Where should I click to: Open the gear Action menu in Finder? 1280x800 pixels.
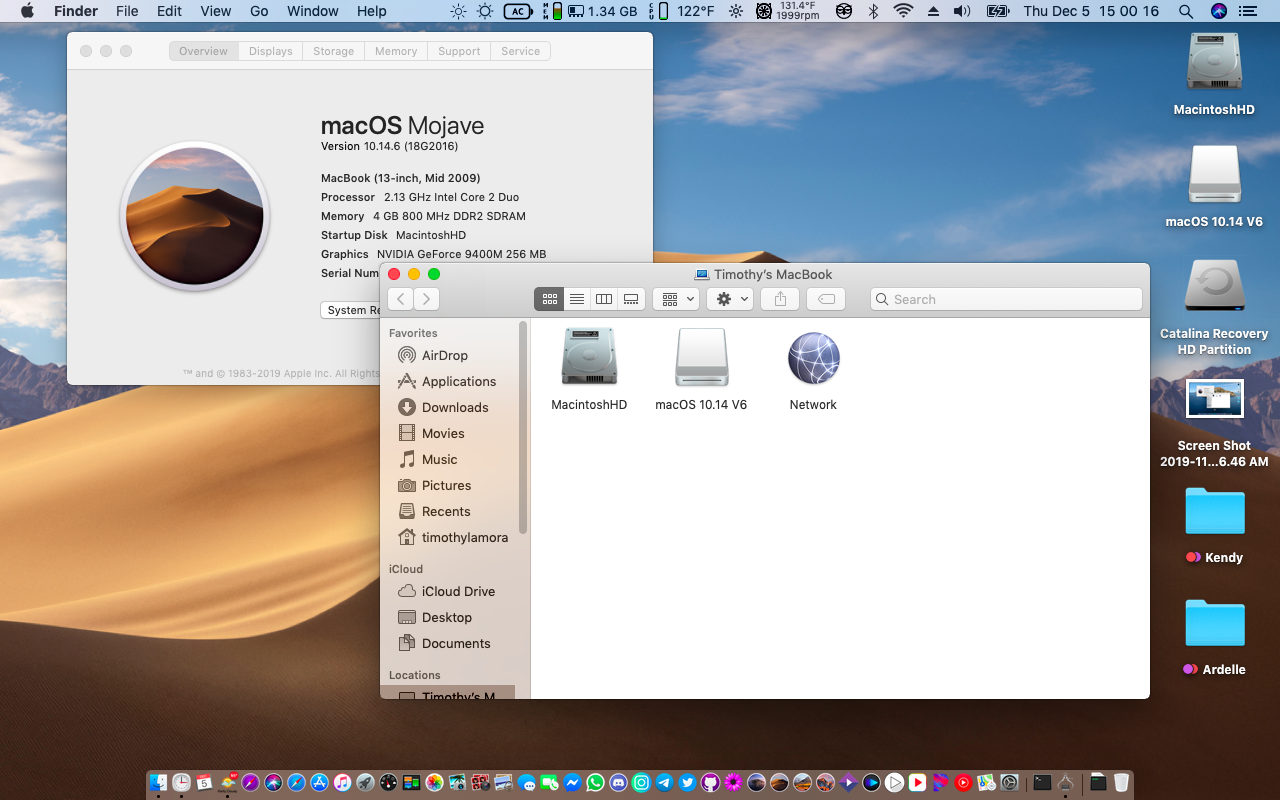[730, 299]
